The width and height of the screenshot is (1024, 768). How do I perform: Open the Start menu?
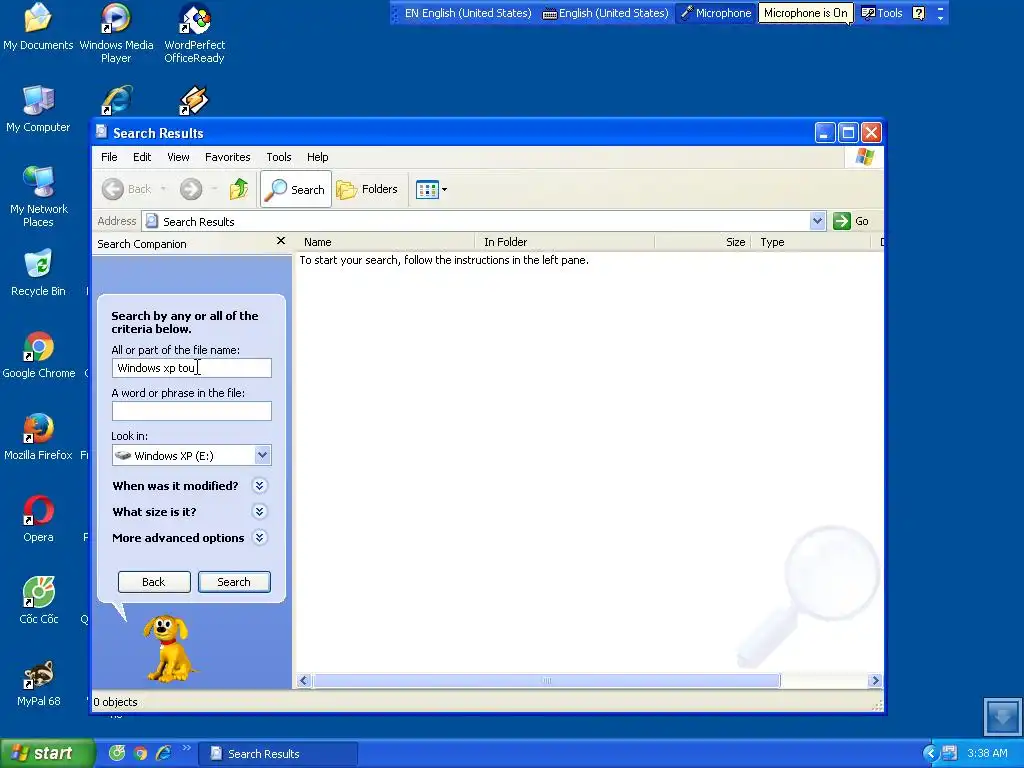click(47, 754)
